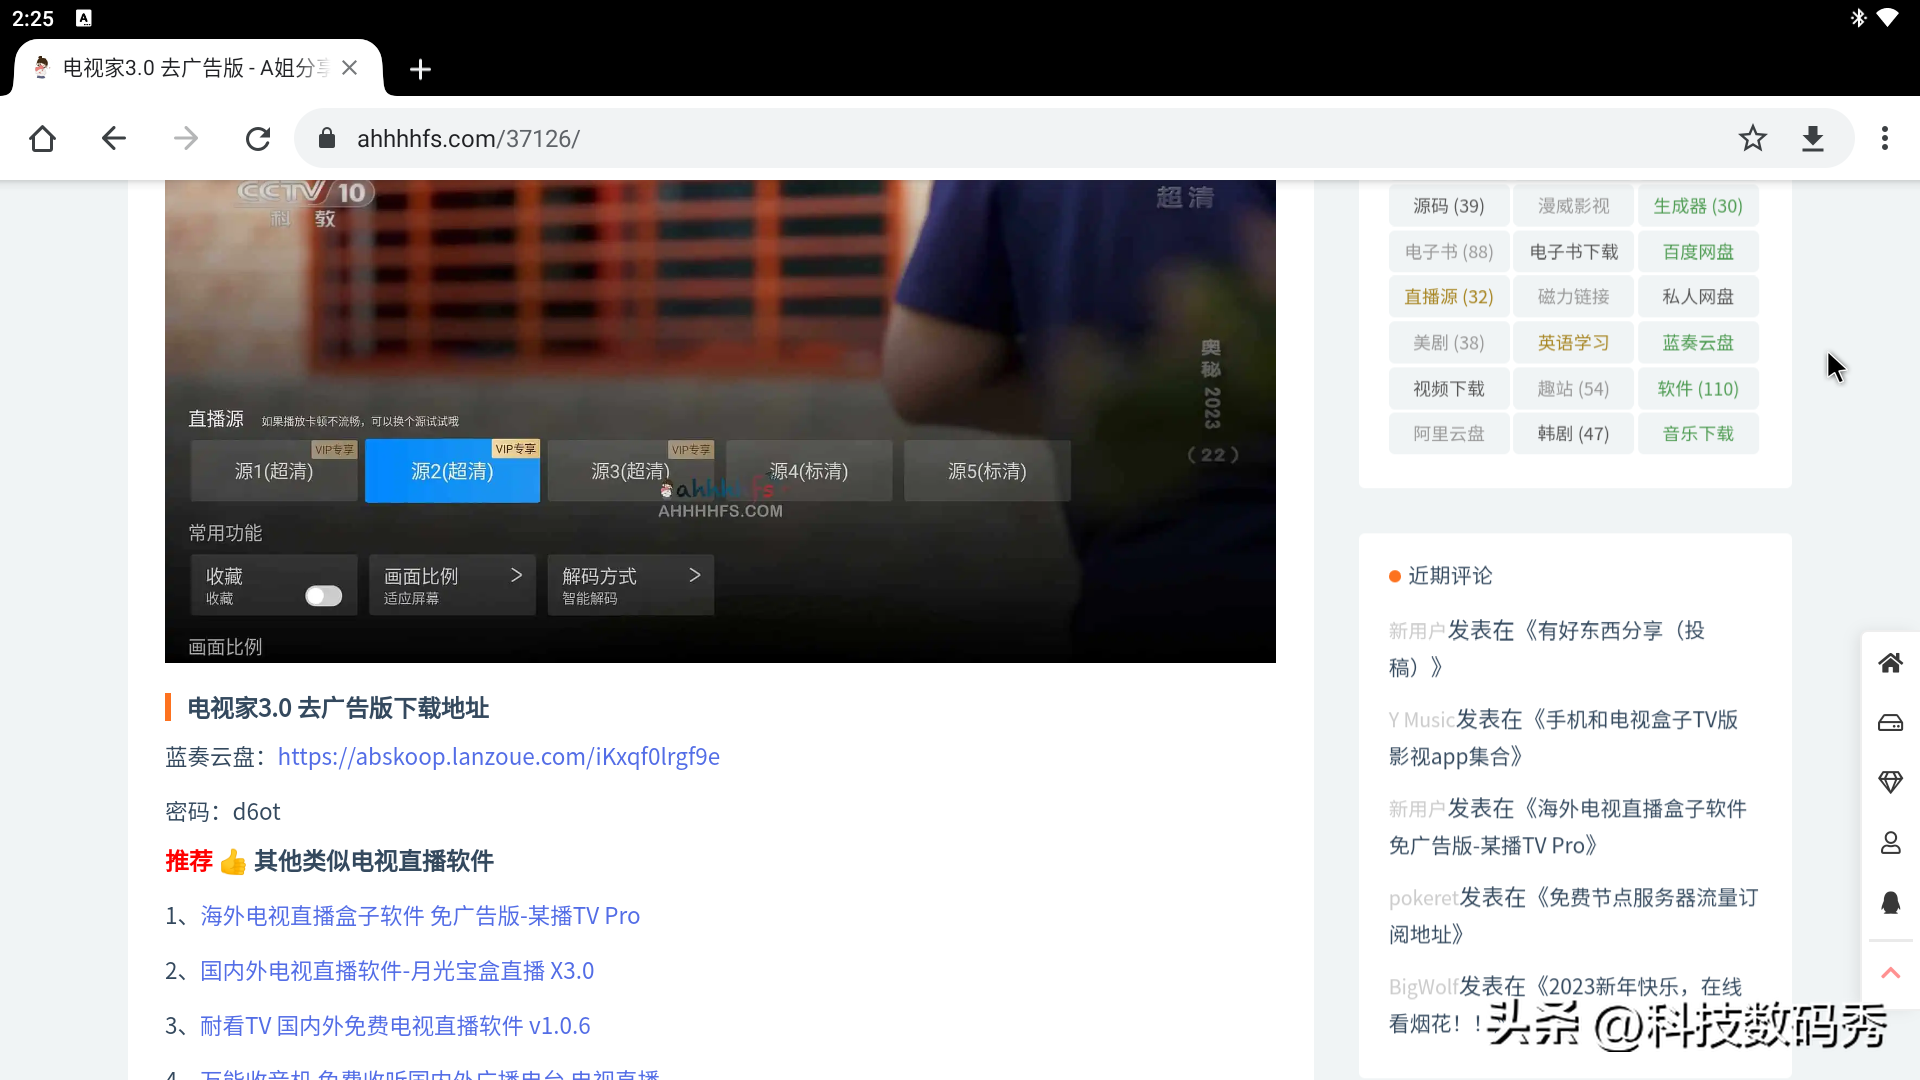Click the floating sidebar home icon

click(1890, 663)
